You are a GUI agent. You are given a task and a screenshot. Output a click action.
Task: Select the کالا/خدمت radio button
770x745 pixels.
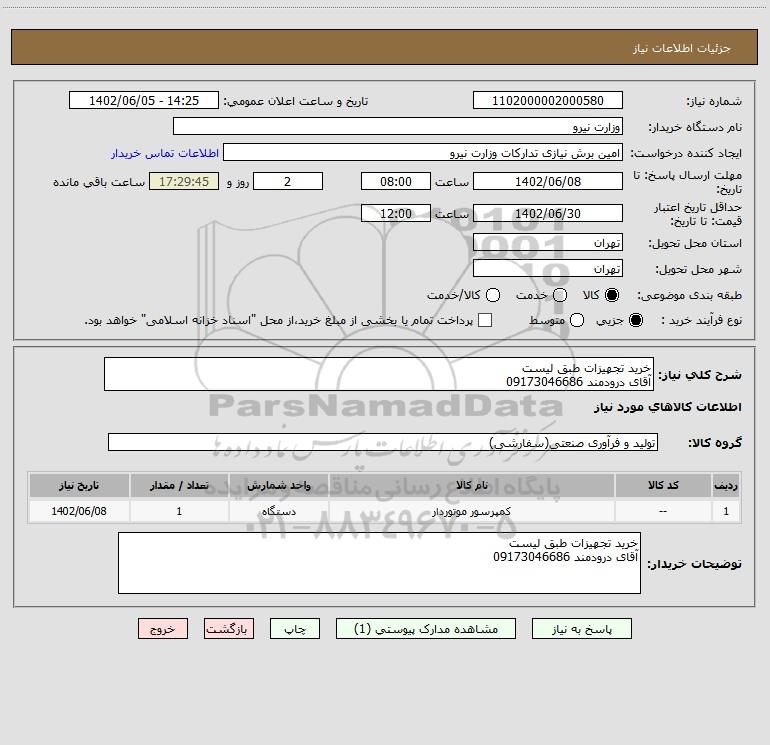point(493,295)
